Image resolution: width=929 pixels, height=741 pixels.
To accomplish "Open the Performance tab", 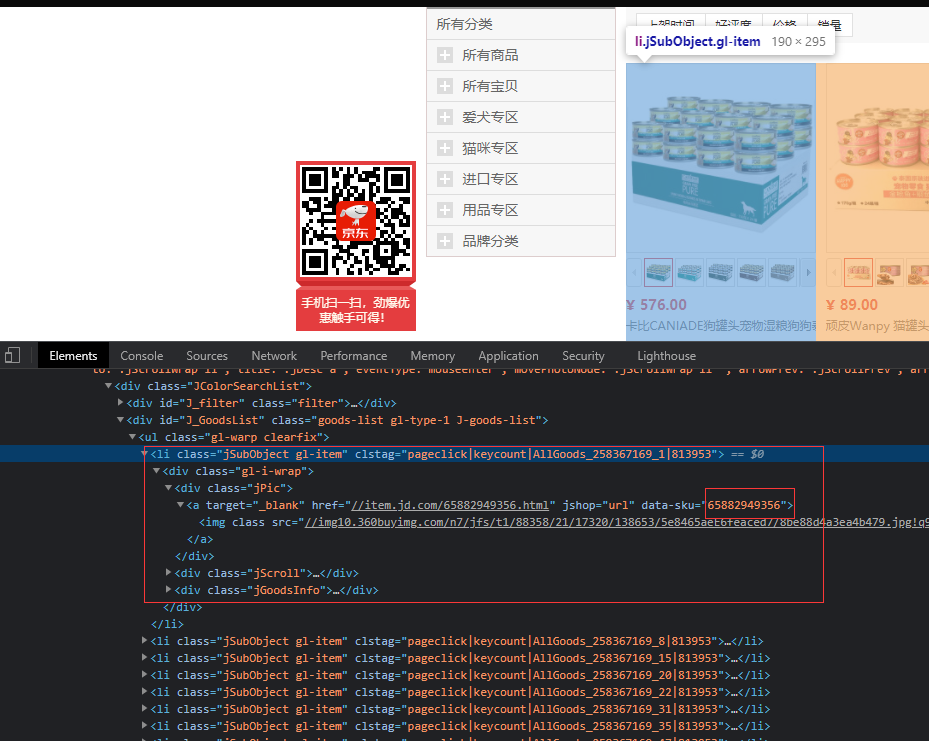I will coord(354,355).
